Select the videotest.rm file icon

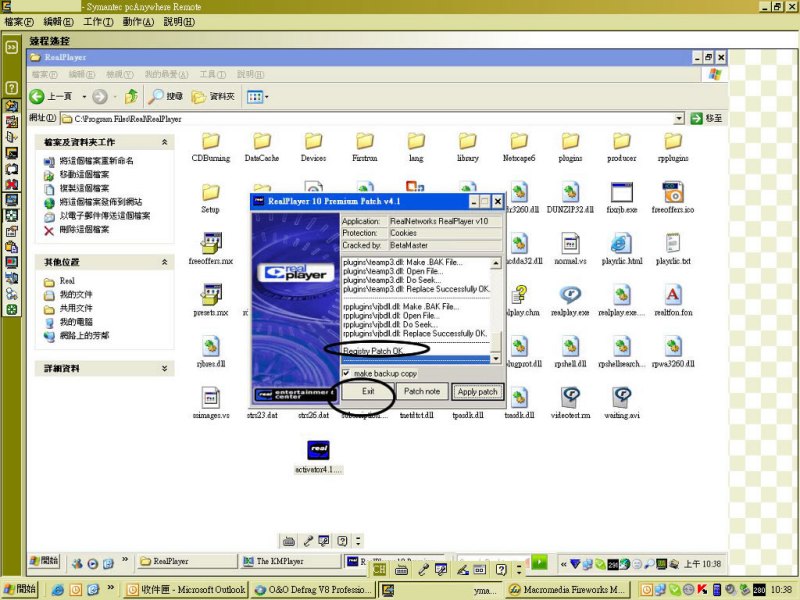[x=570, y=397]
